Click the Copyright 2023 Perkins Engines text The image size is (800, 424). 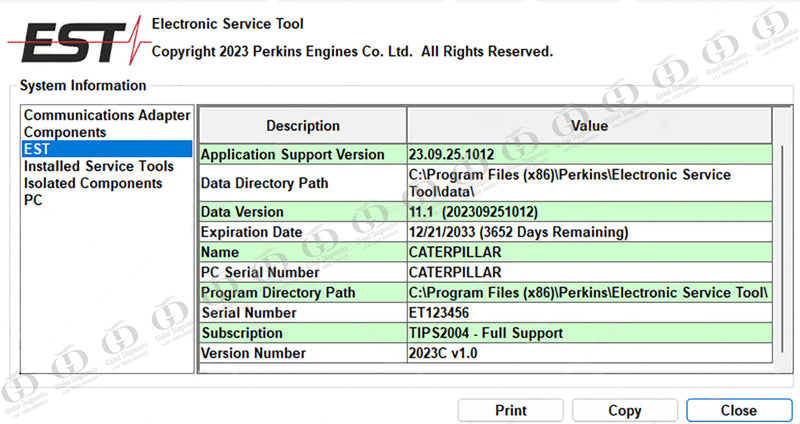tap(352, 52)
